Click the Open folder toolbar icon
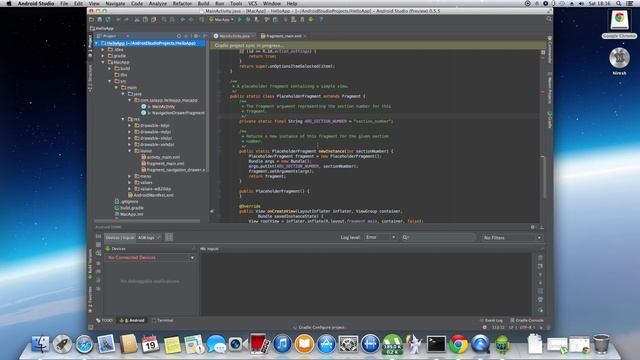640x360 pixels. (92, 19)
